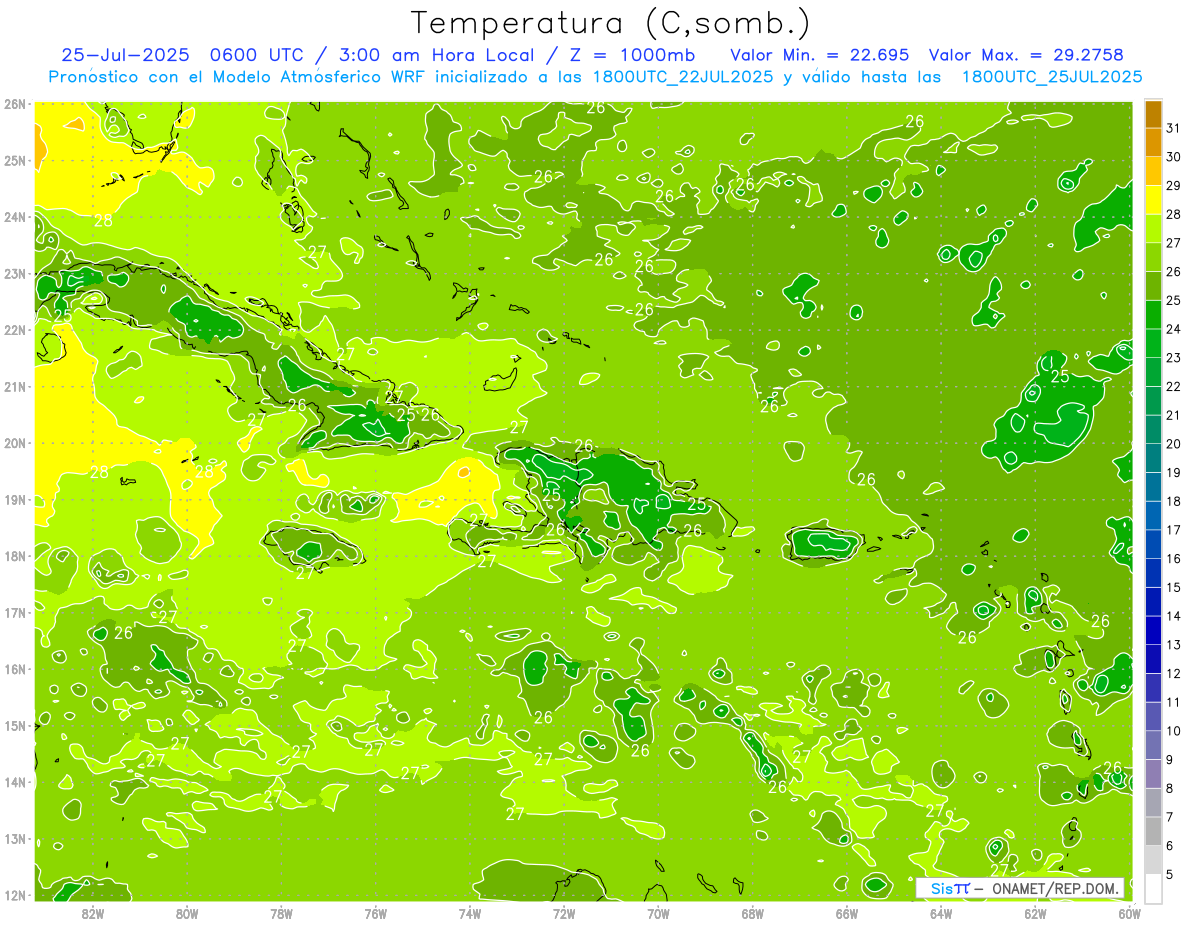Viewport: 1200px width, 927px height.
Task: Click the 24N latitude axis label
Action: point(15,216)
